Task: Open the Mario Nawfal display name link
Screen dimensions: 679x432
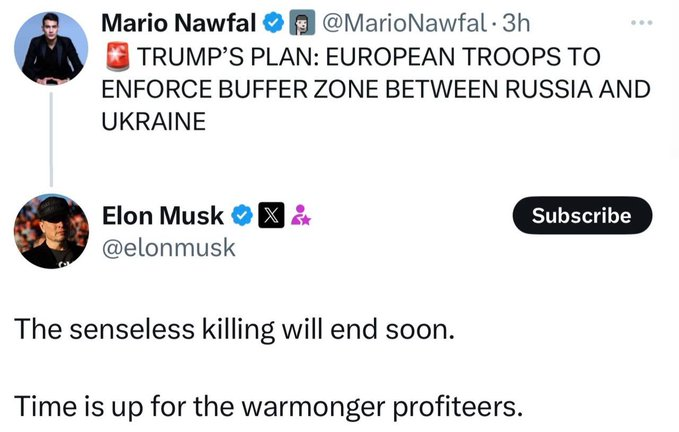Action: pos(180,21)
